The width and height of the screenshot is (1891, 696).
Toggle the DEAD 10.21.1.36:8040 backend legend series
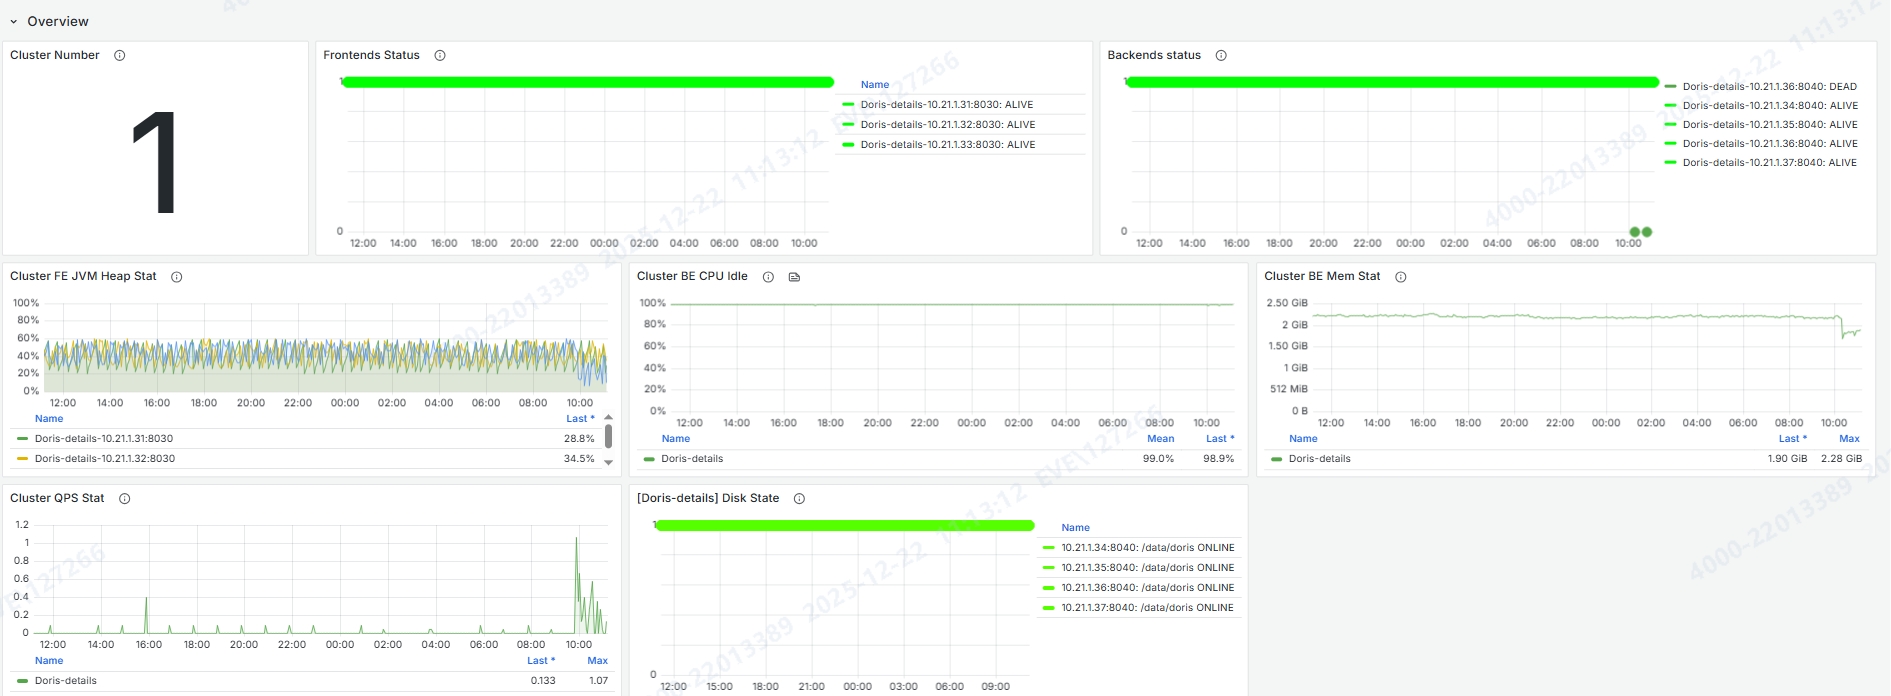pos(1769,87)
